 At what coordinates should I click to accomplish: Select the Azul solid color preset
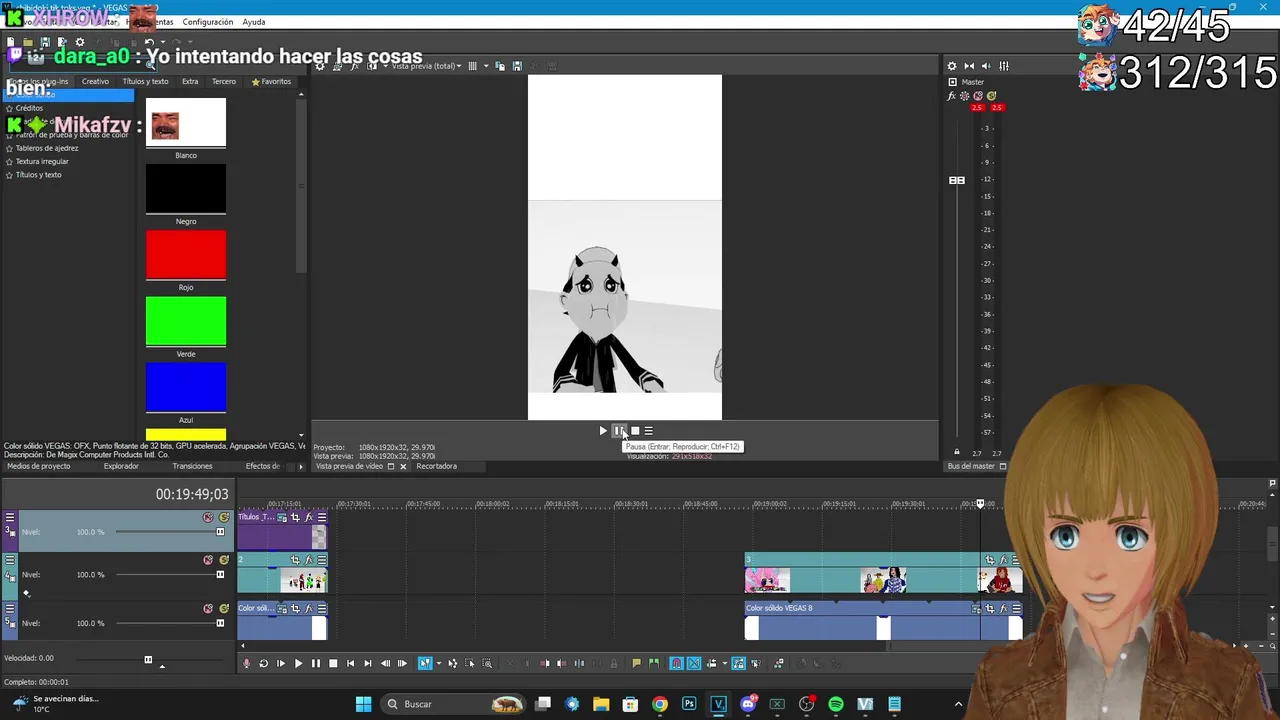coord(186,387)
